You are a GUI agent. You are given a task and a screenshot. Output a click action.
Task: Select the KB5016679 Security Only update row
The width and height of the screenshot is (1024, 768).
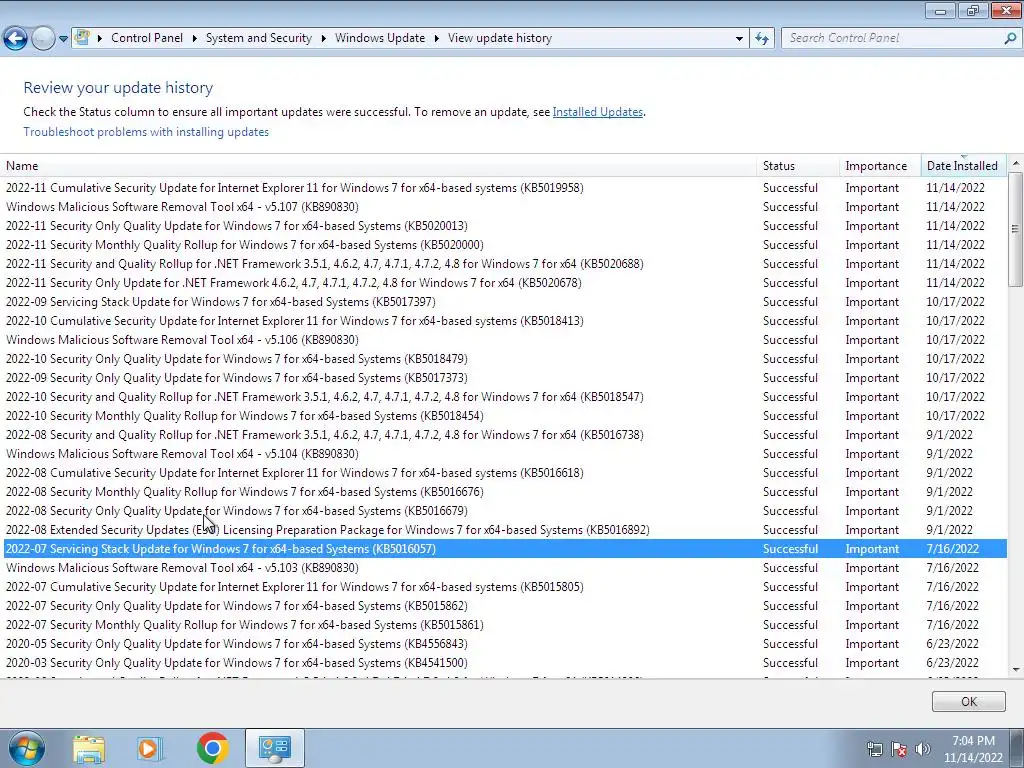click(x=504, y=511)
